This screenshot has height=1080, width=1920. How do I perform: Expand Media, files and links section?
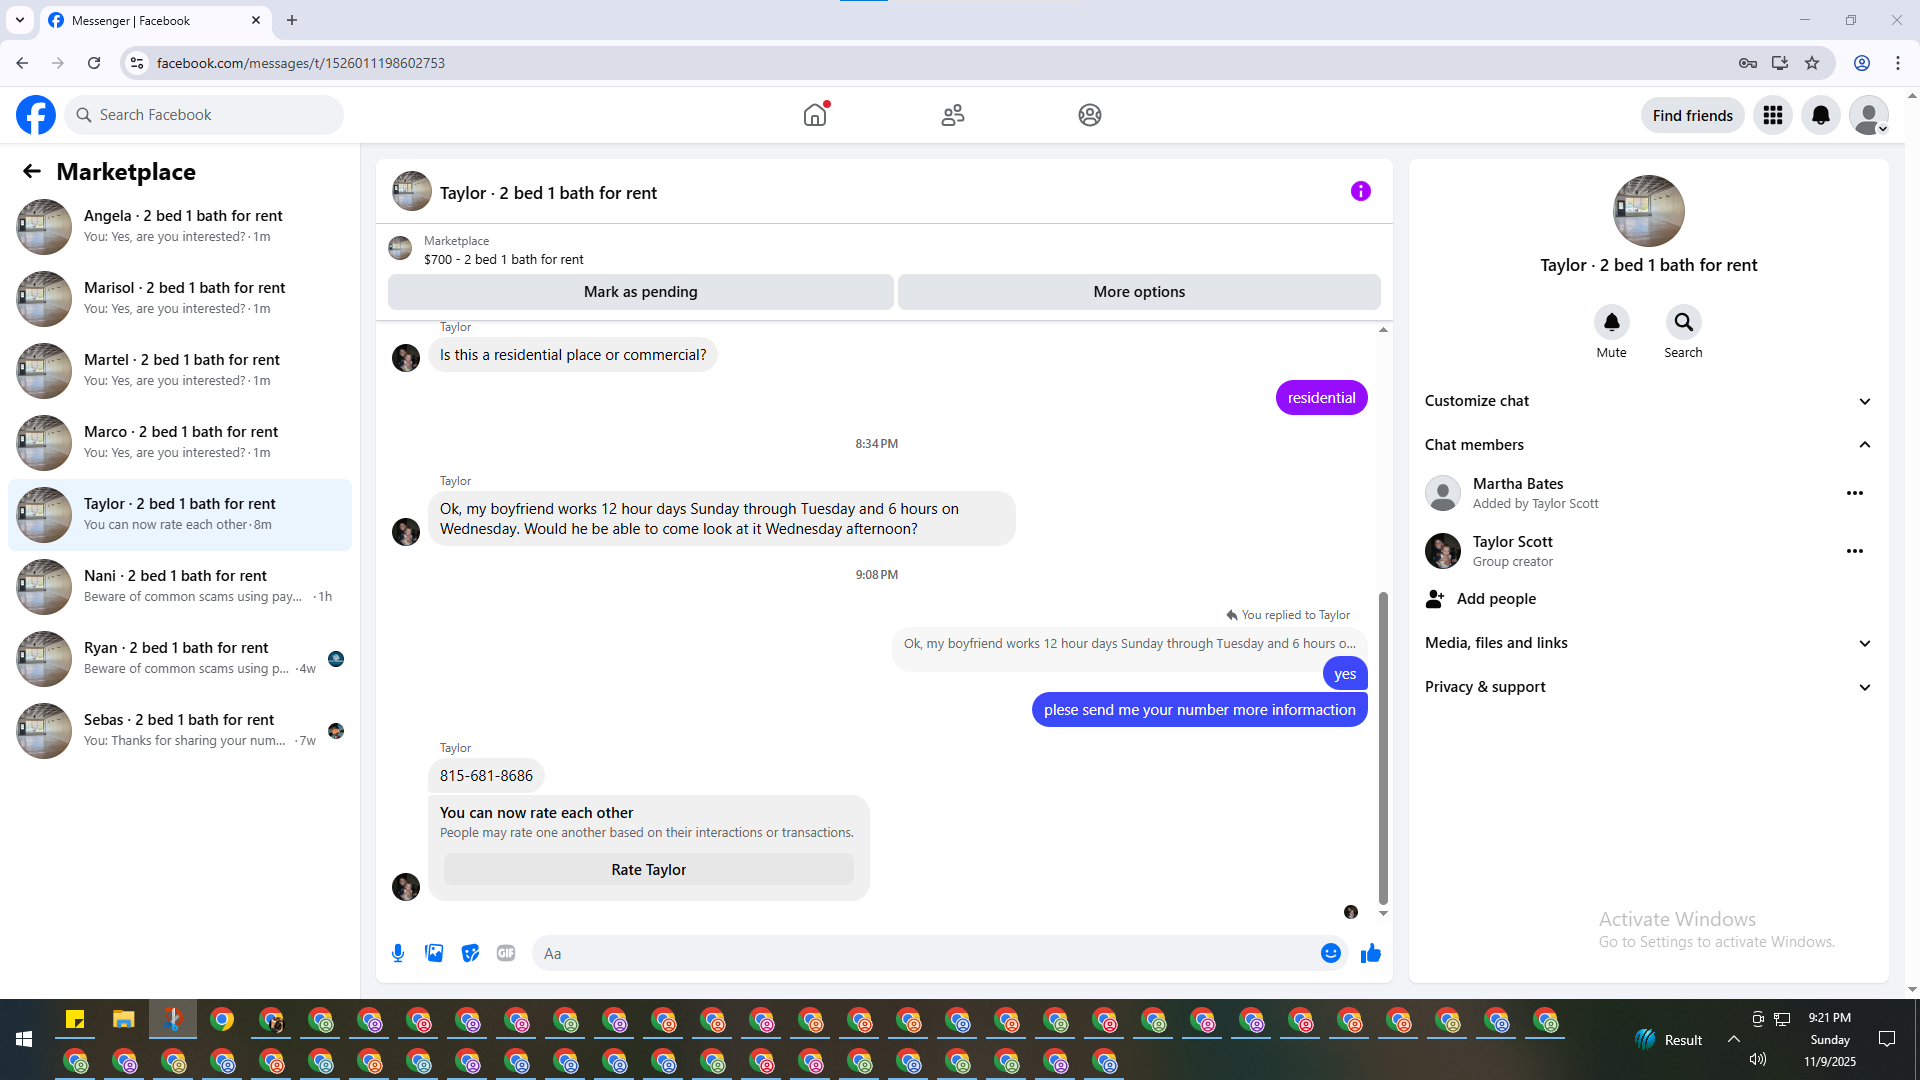point(1648,643)
